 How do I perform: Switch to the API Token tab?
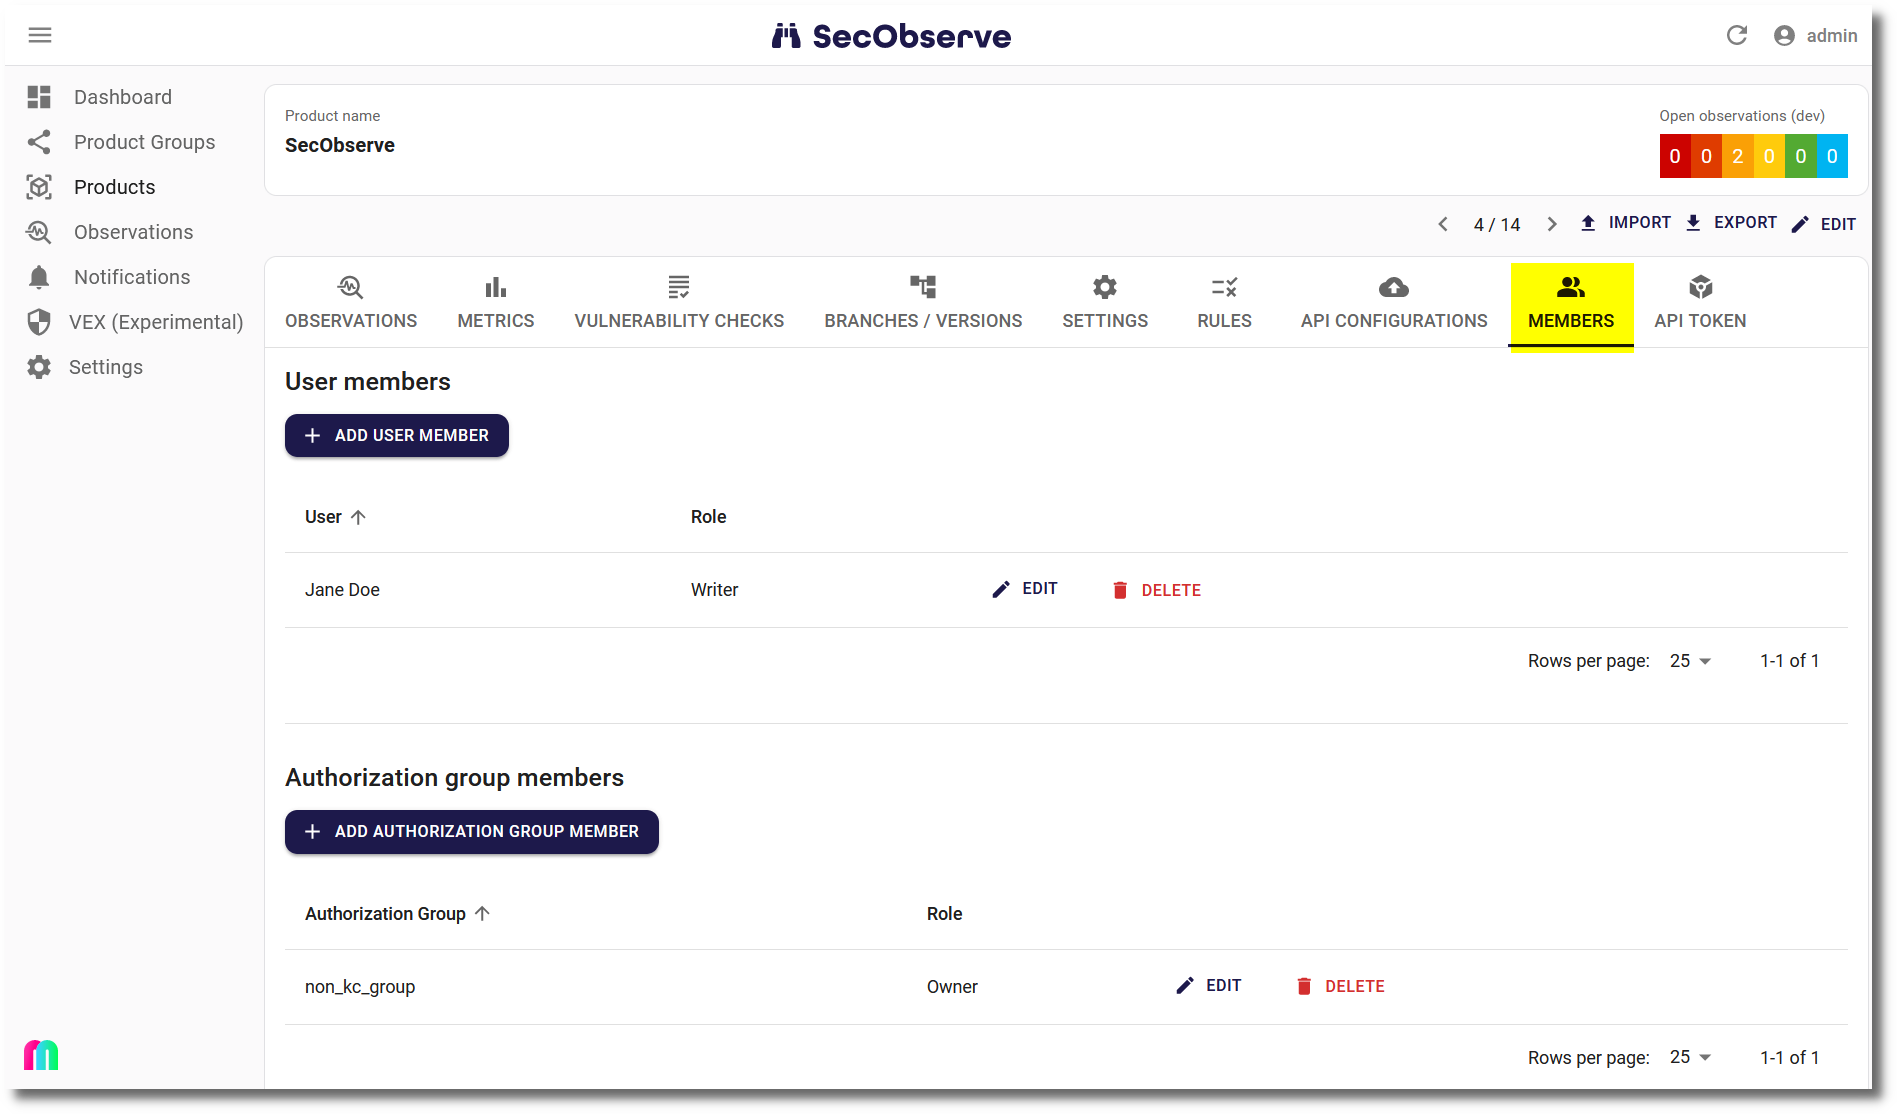pyautogui.click(x=1700, y=303)
